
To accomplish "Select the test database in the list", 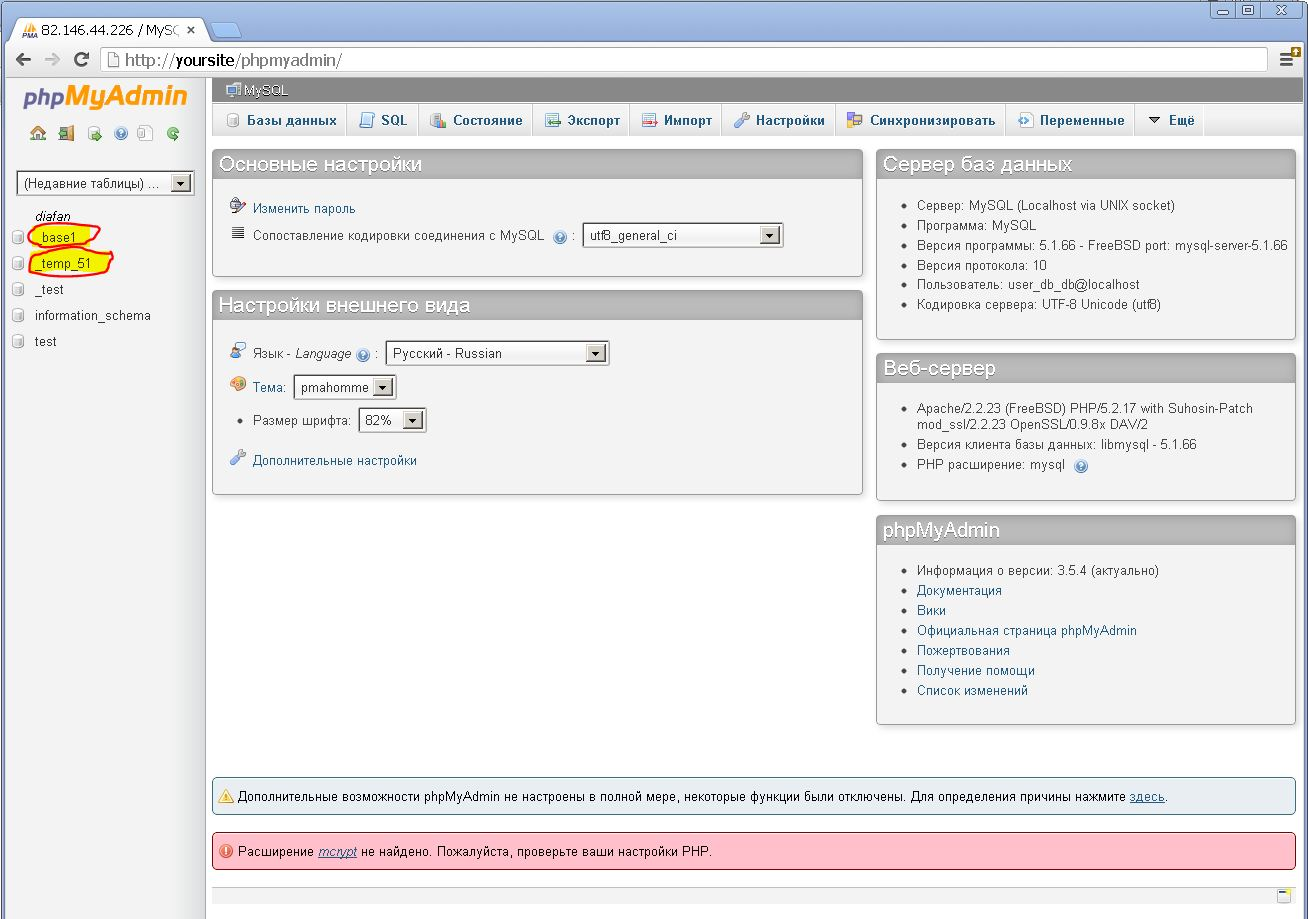I will pyautogui.click(x=46, y=342).
